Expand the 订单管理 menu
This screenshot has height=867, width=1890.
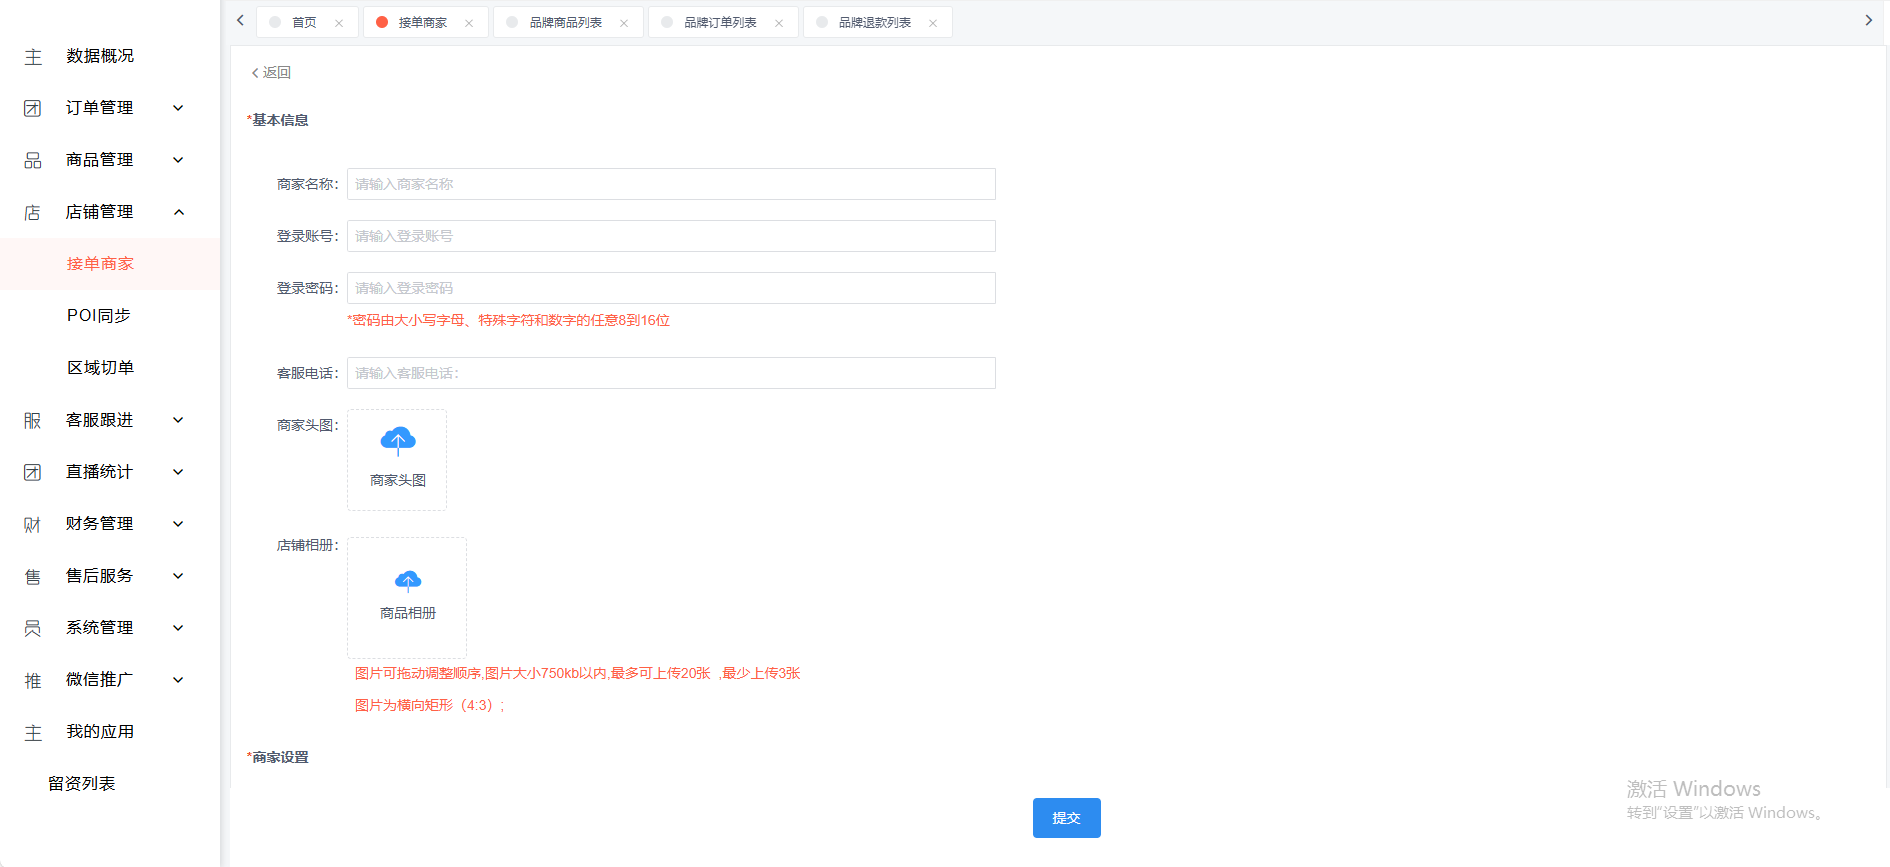pyautogui.click(x=178, y=108)
